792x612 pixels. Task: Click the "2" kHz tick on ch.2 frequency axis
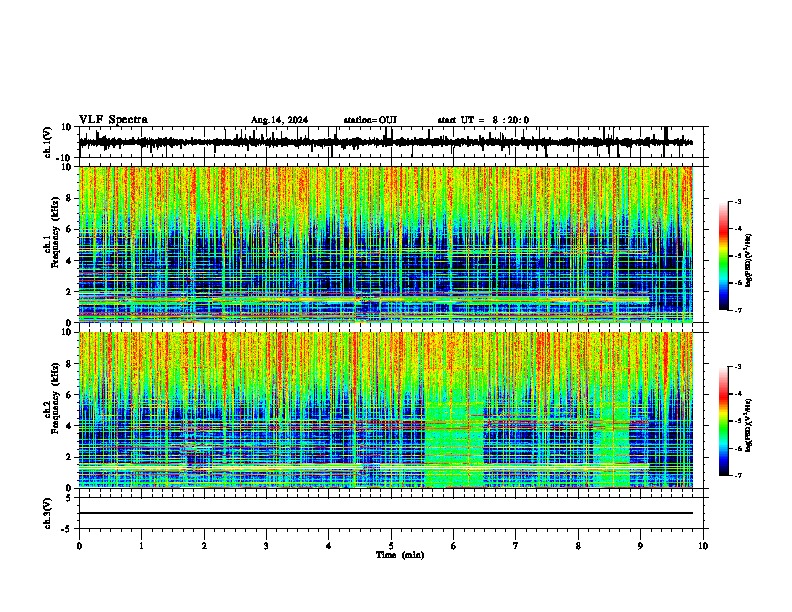click(70, 457)
